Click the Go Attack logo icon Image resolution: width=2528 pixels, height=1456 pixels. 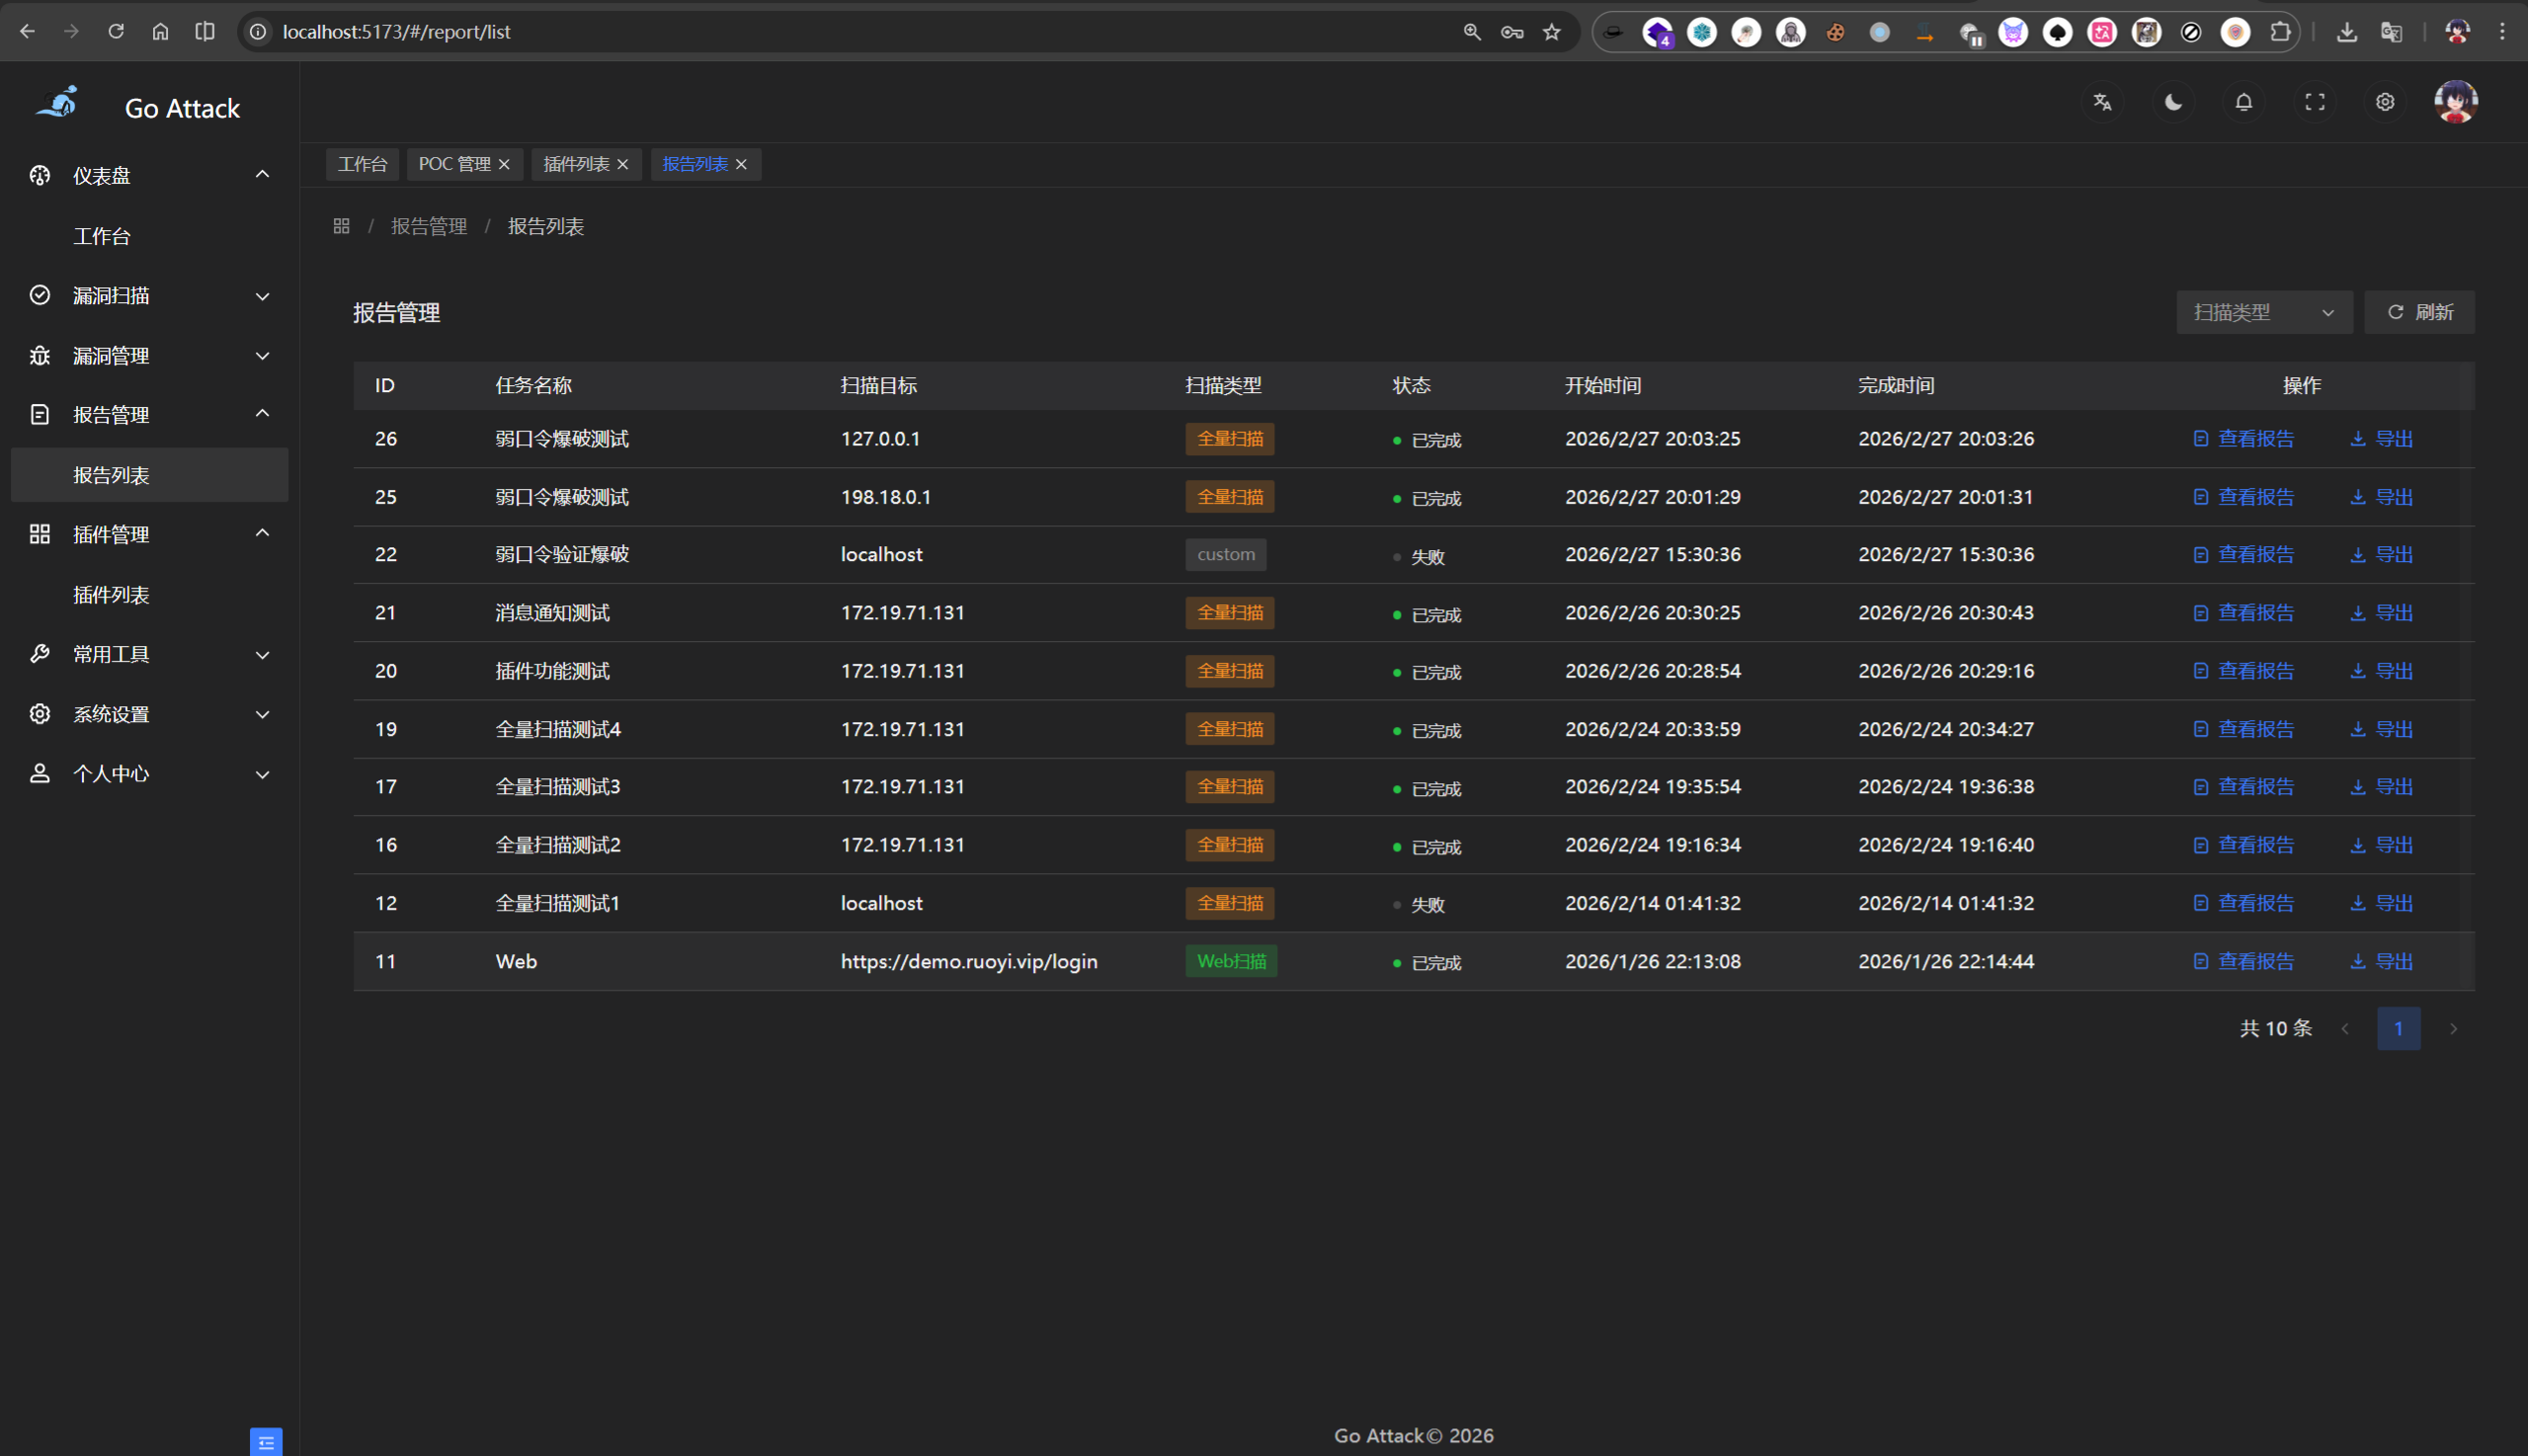pyautogui.click(x=58, y=104)
